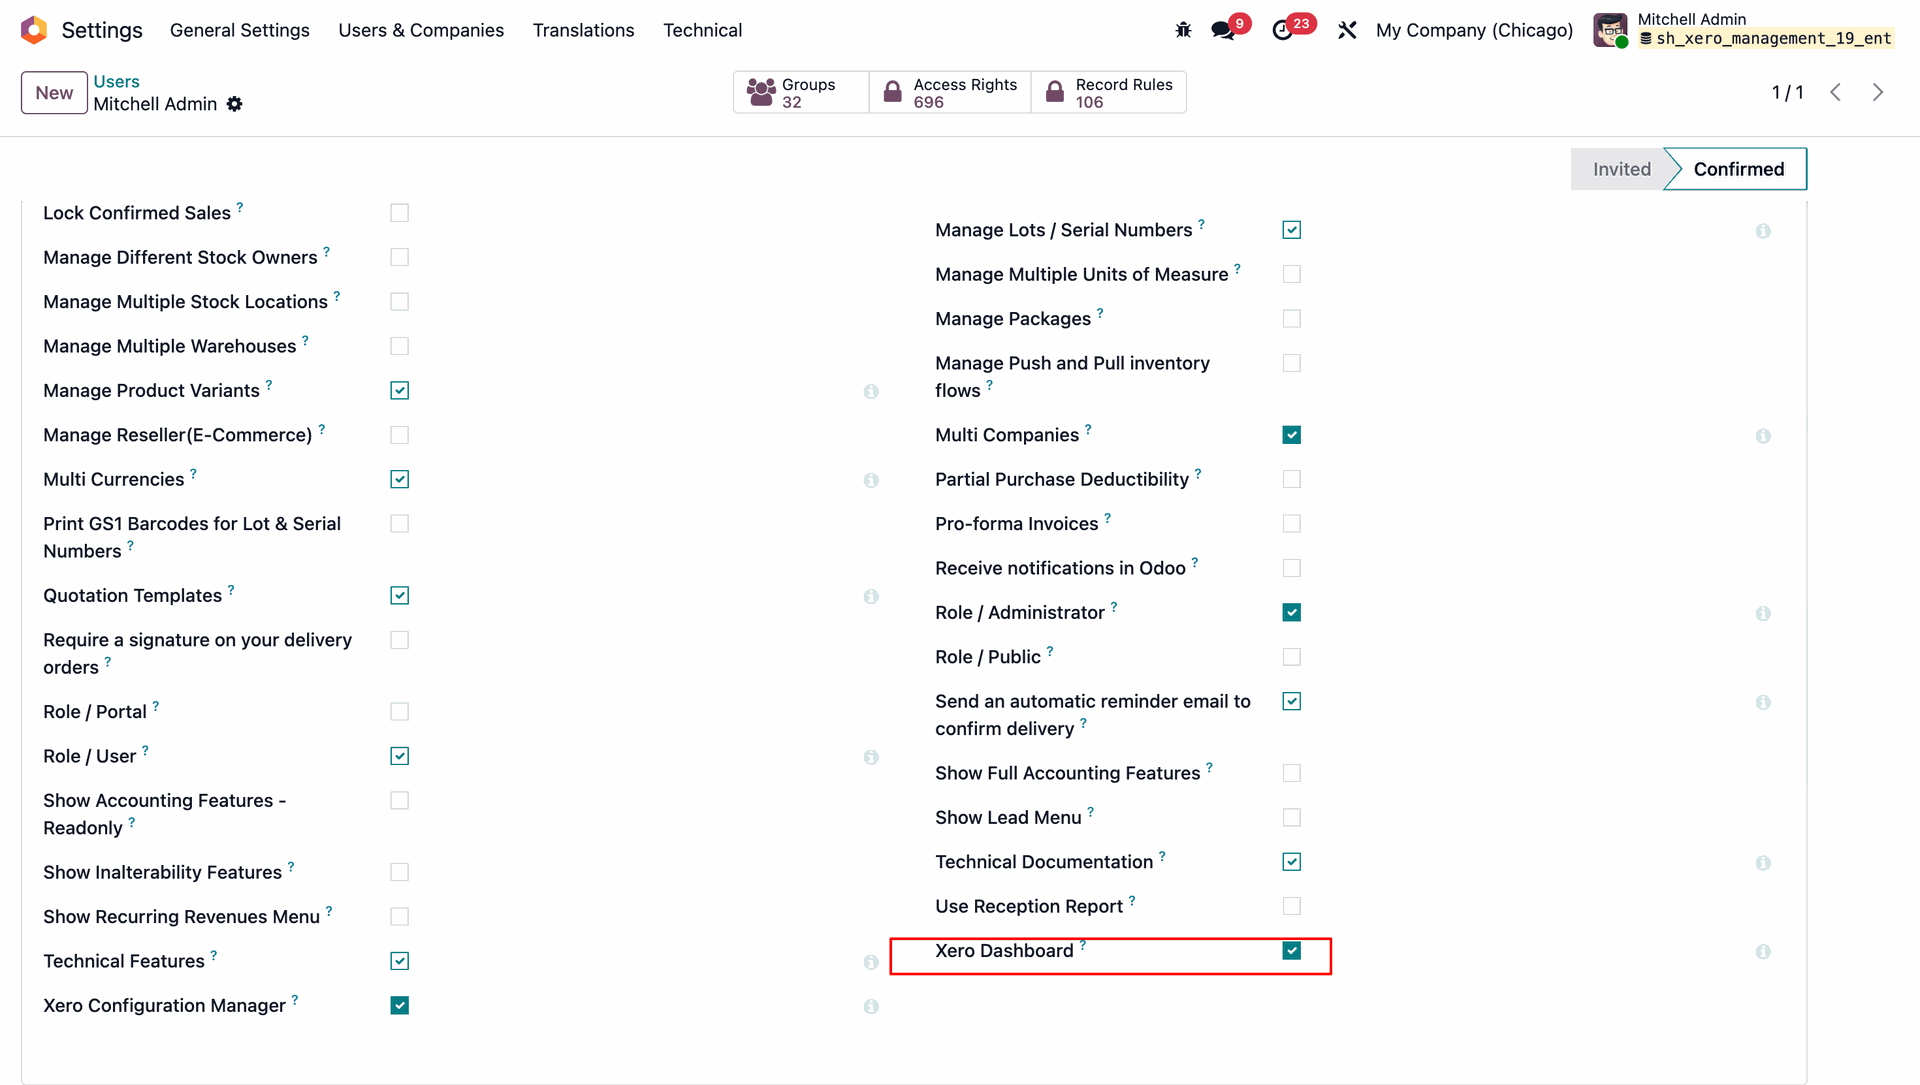1920x1085 pixels.
Task: Toggle Manage Packages checkbox
Action: pyautogui.click(x=1291, y=319)
